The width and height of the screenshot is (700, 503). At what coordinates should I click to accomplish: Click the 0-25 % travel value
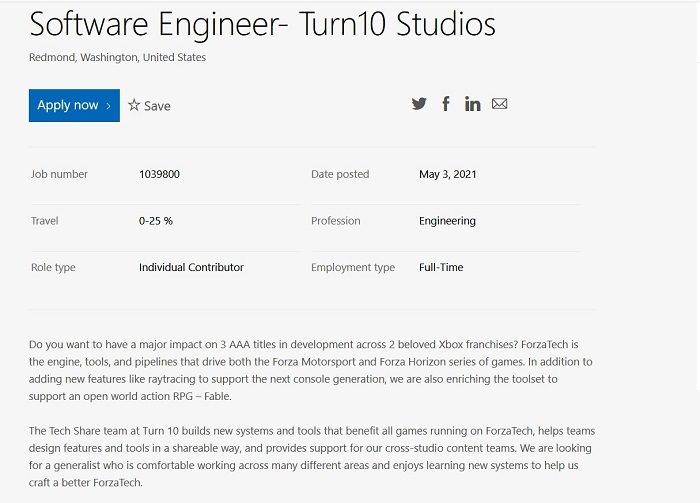[x=156, y=221]
